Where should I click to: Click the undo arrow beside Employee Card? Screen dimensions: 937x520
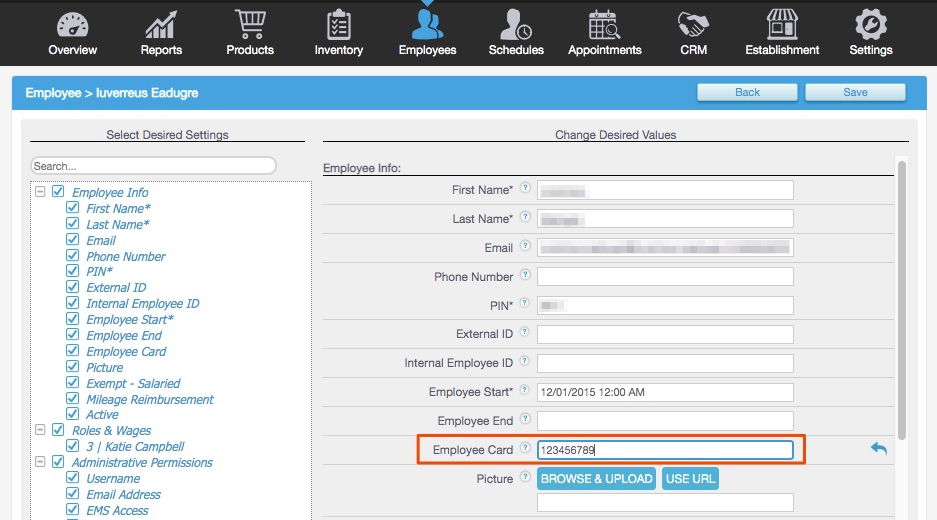tap(878, 450)
